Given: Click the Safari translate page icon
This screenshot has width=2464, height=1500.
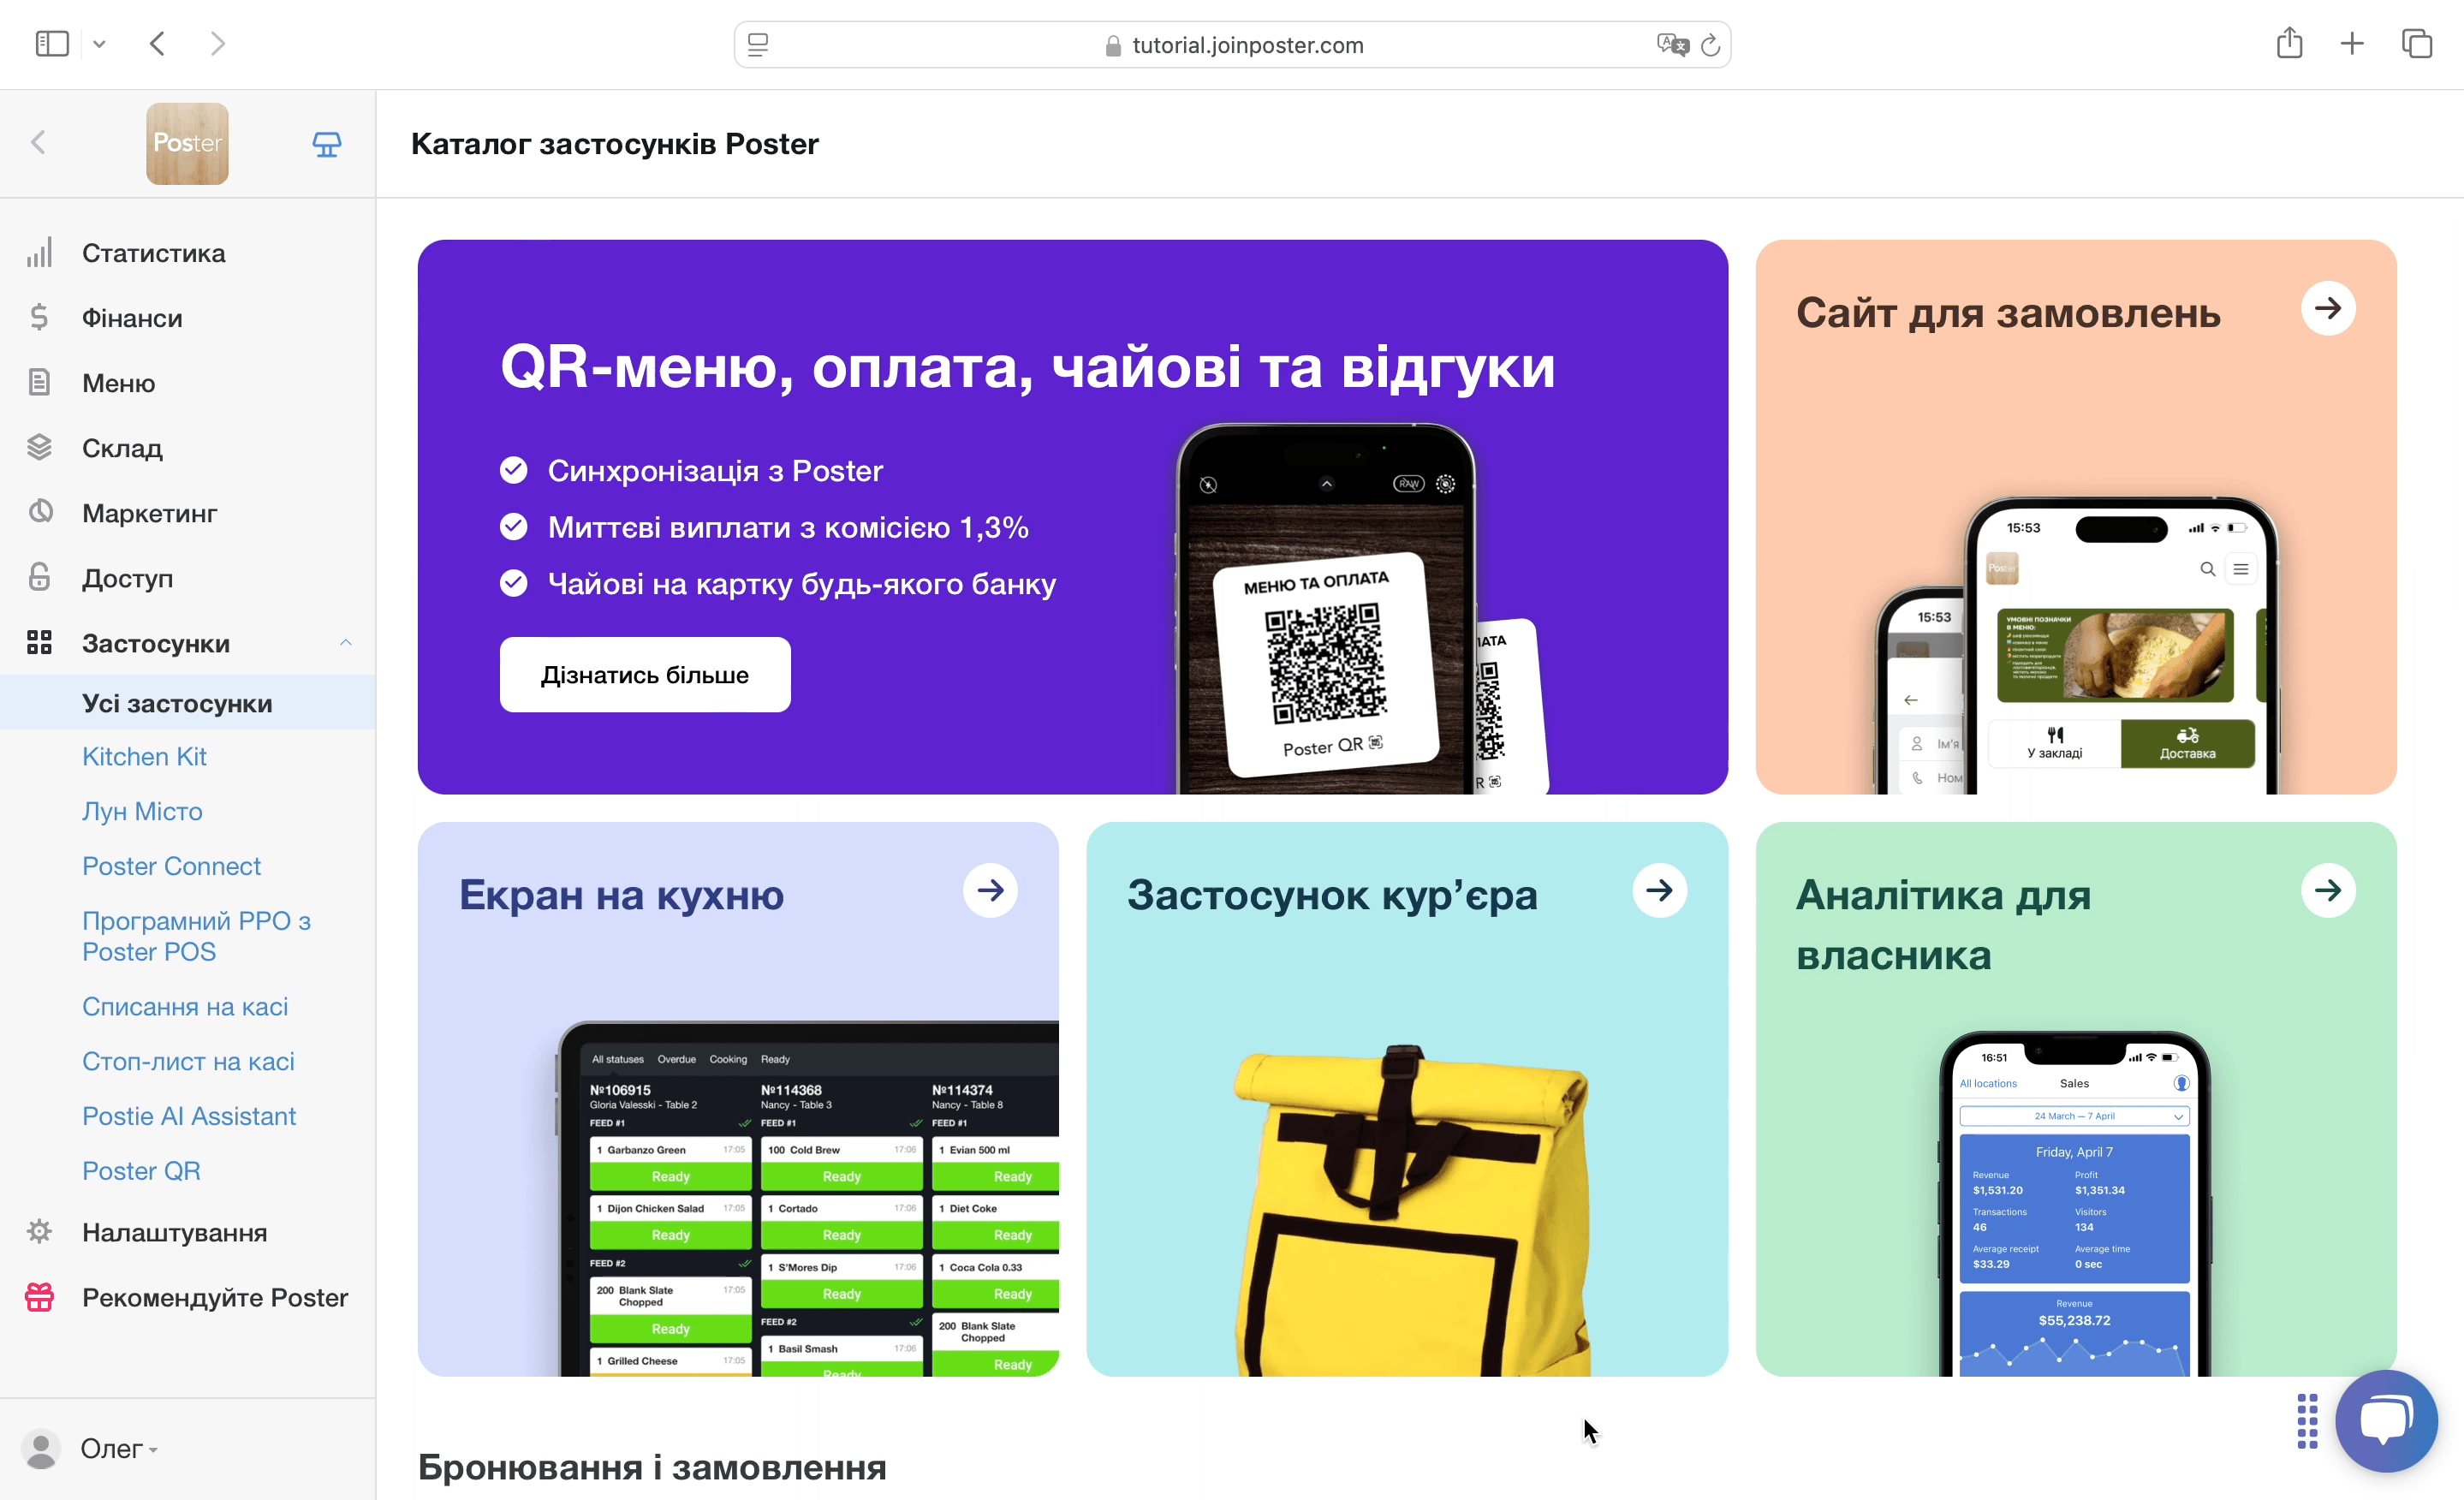Looking at the screenshot, I should point(1672,45).
